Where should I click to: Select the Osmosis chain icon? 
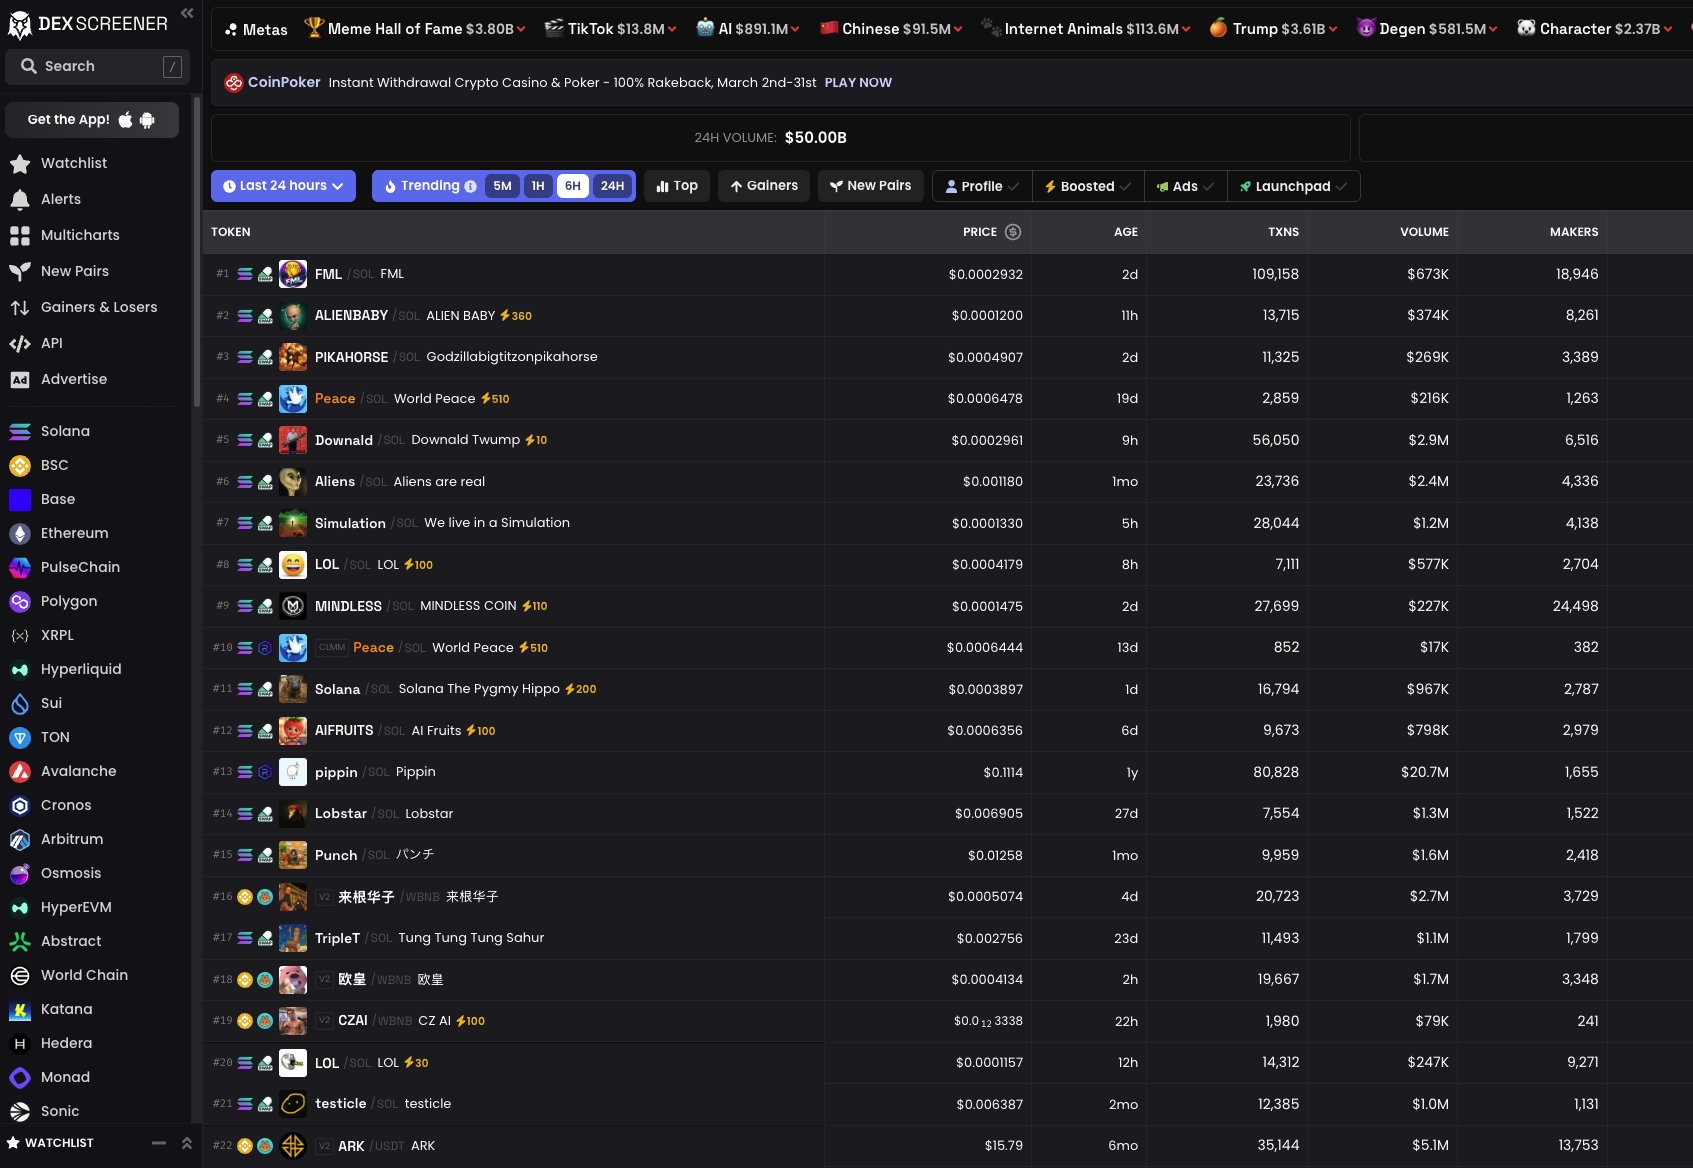point(20,873)
